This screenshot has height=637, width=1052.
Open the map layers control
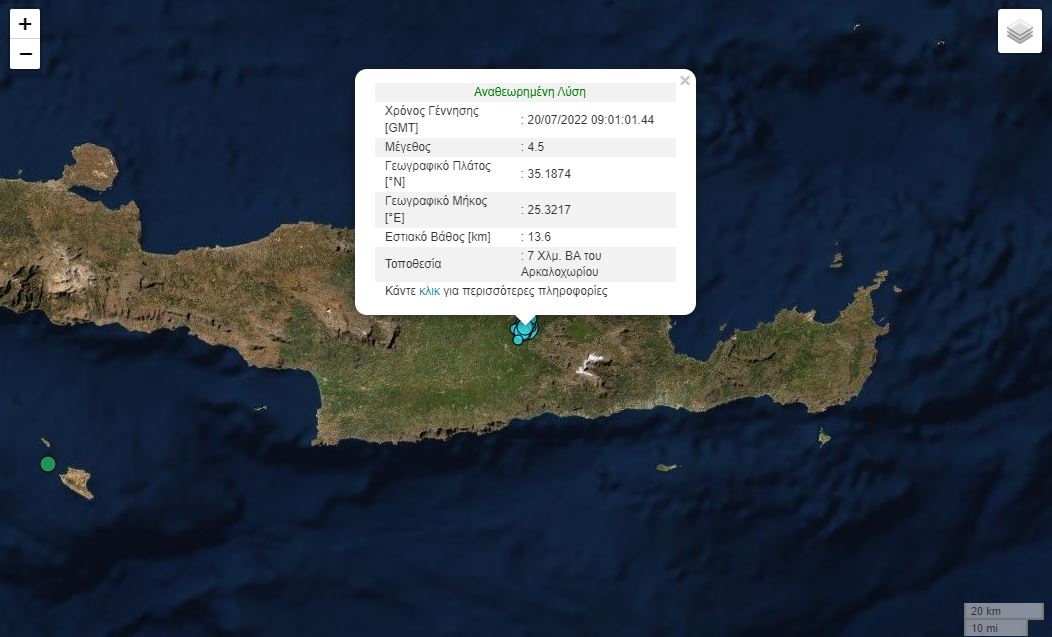(x=1019, y=32)
